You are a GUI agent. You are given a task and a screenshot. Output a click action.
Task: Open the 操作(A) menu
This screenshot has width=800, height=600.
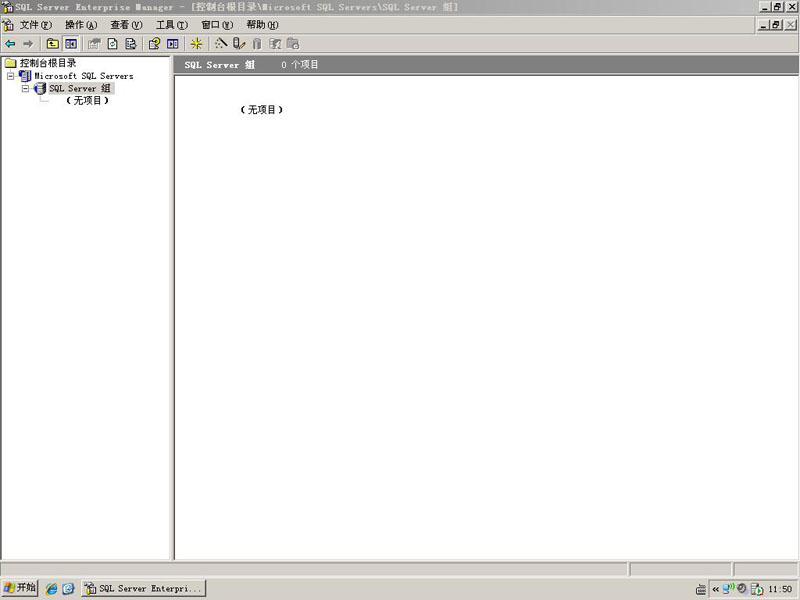[x=81, y=25]
